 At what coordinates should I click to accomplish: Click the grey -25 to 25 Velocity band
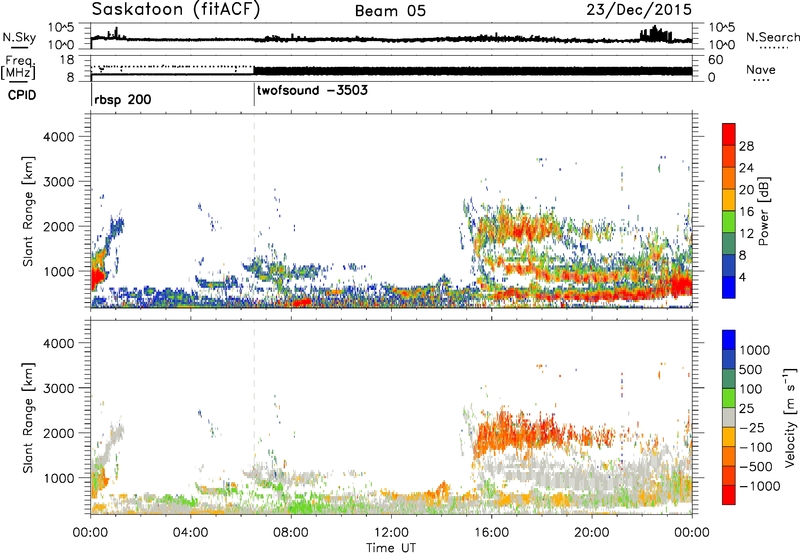tap(729, 417)
